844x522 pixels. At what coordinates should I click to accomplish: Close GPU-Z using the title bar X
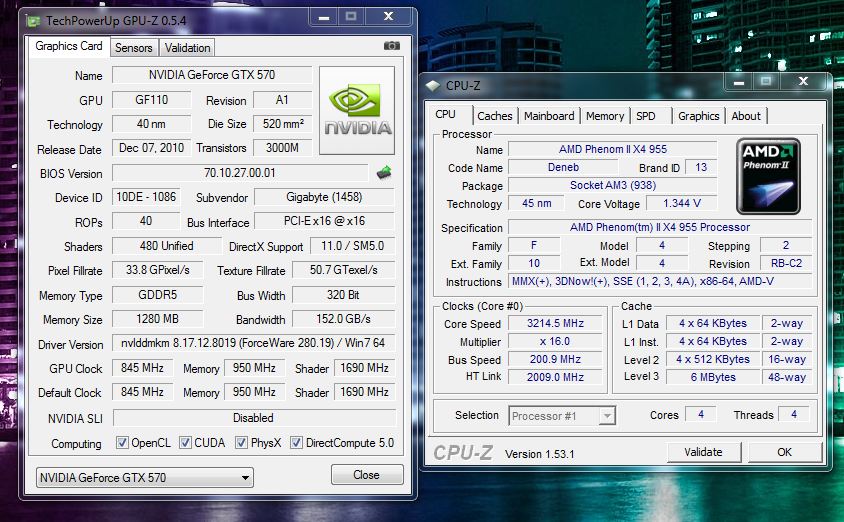[x=388, y=17]
